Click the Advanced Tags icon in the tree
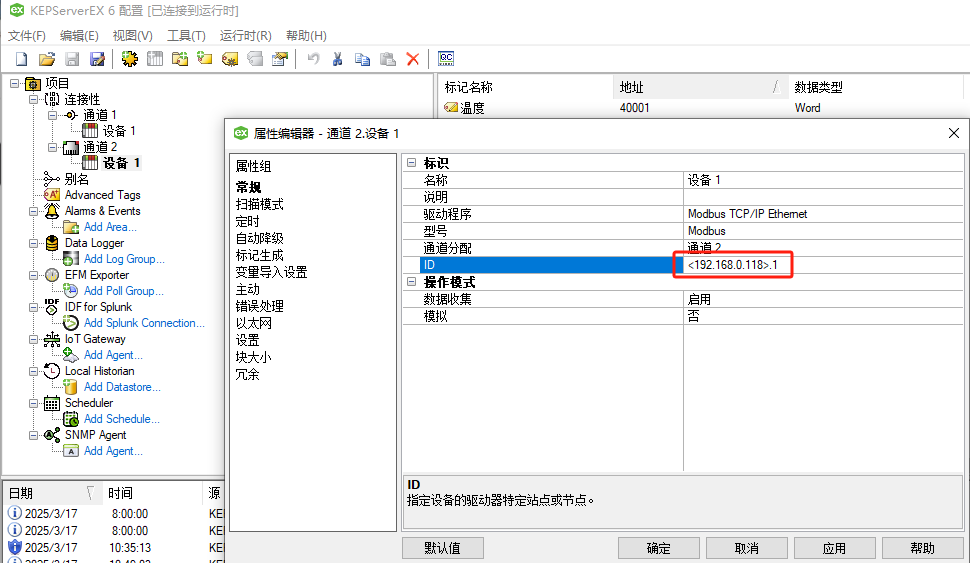Image resolution: width=970 pixels, height=563 pixels. [x=52, y=195]
